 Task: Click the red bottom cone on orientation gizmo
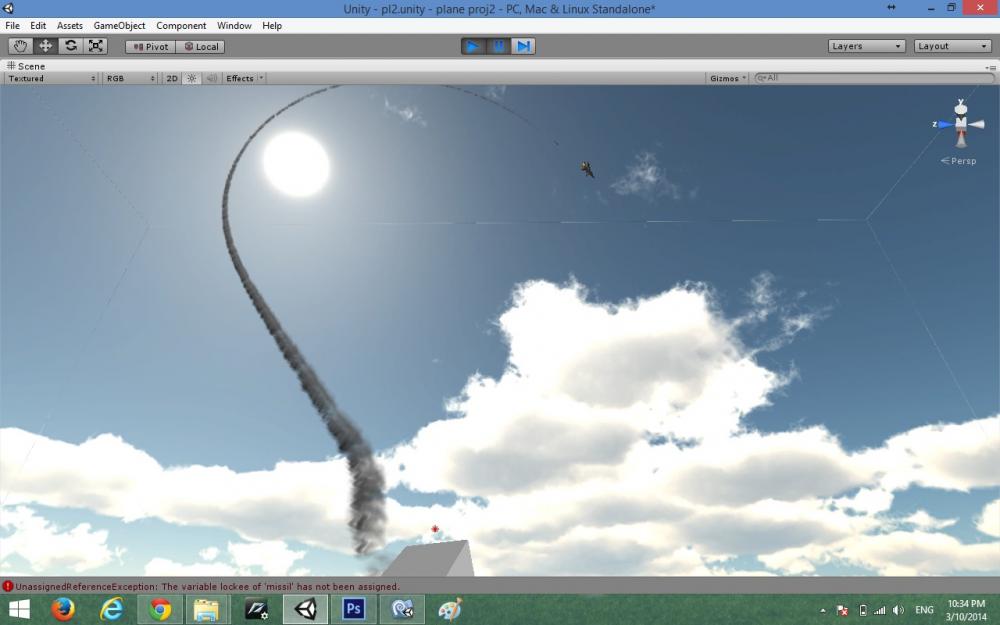[x=960, y=139]
